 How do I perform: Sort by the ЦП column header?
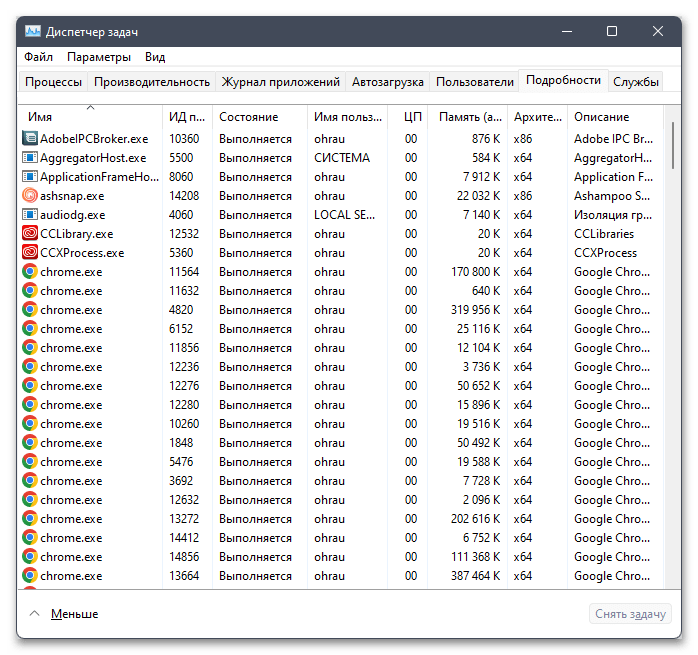tap(408, 117)
